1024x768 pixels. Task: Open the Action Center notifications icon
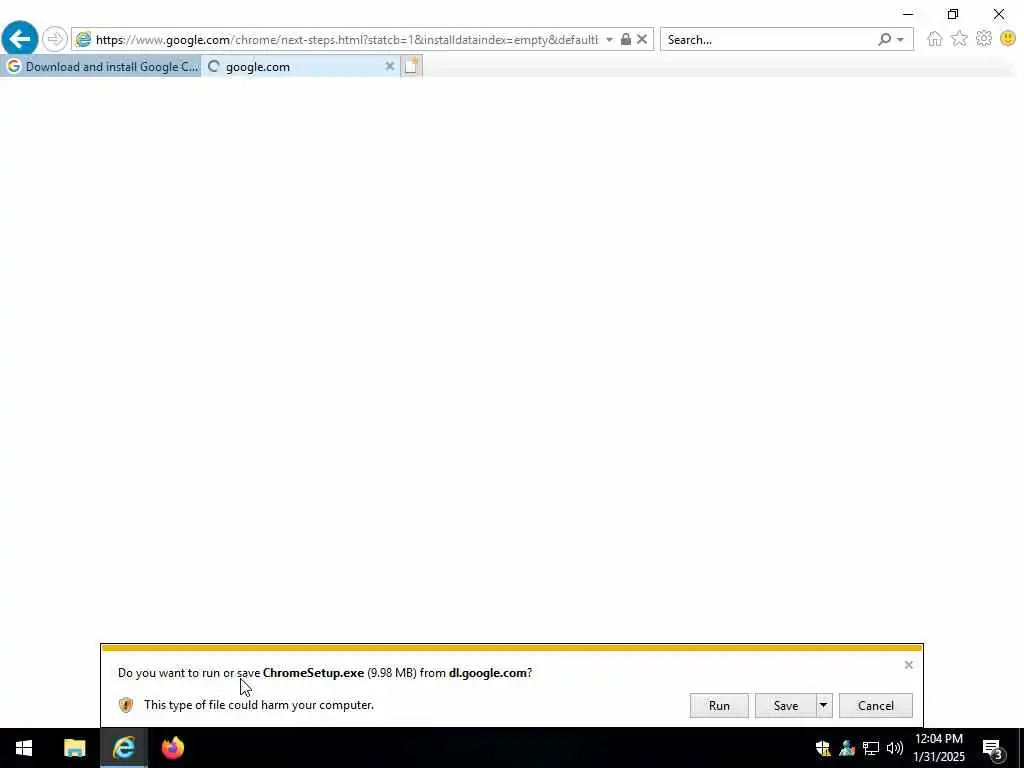(x=992, y=748)
